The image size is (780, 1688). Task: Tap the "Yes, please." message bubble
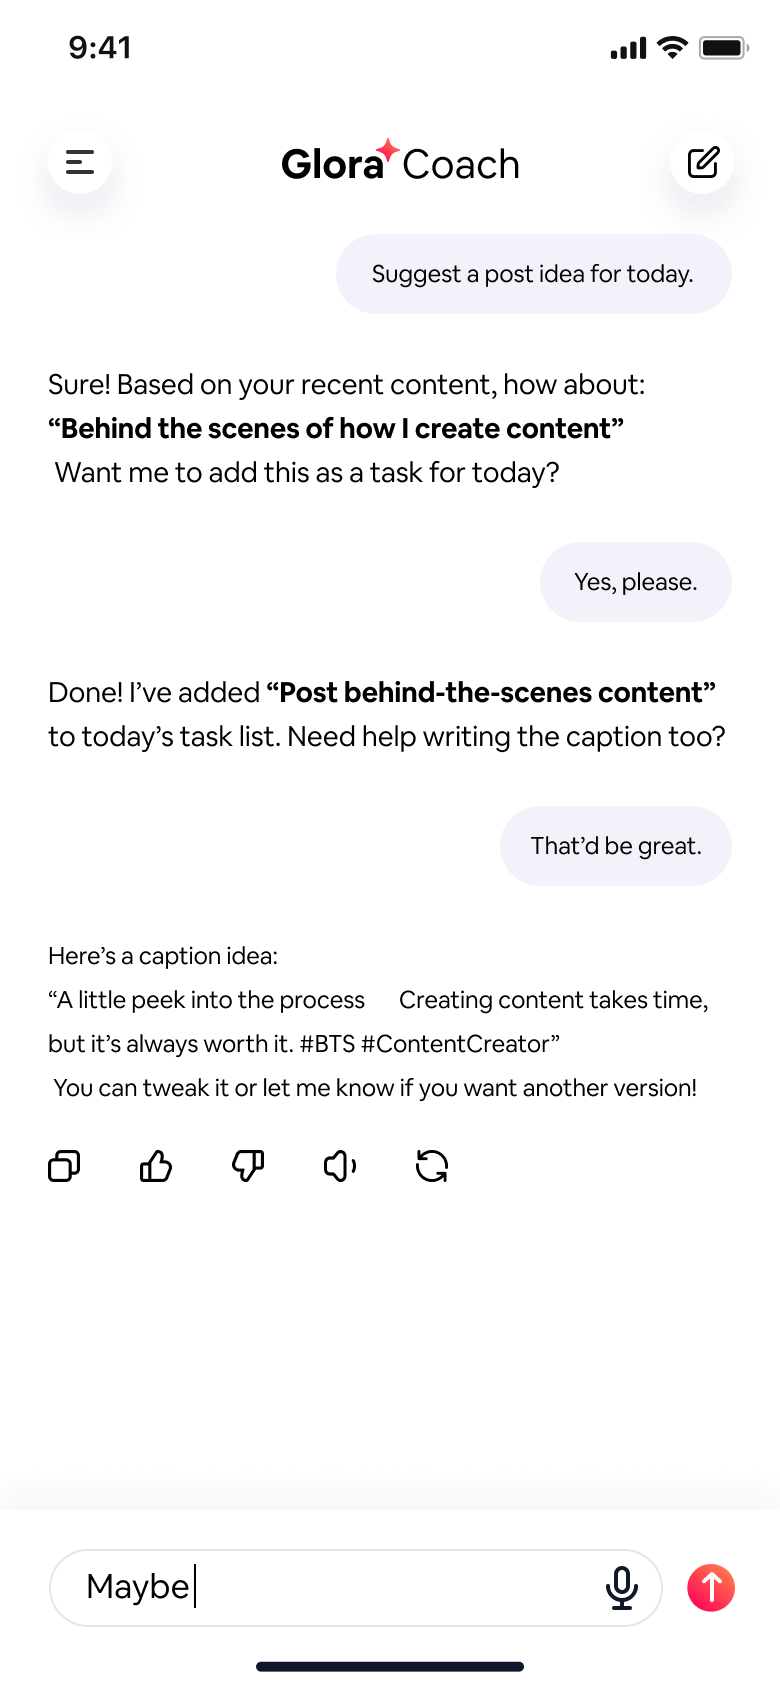coord(635,582)
